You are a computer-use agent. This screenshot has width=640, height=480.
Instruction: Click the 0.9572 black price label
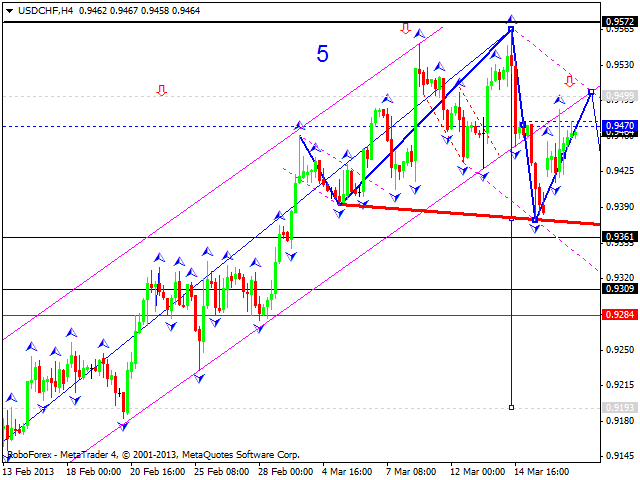(618, 21)
